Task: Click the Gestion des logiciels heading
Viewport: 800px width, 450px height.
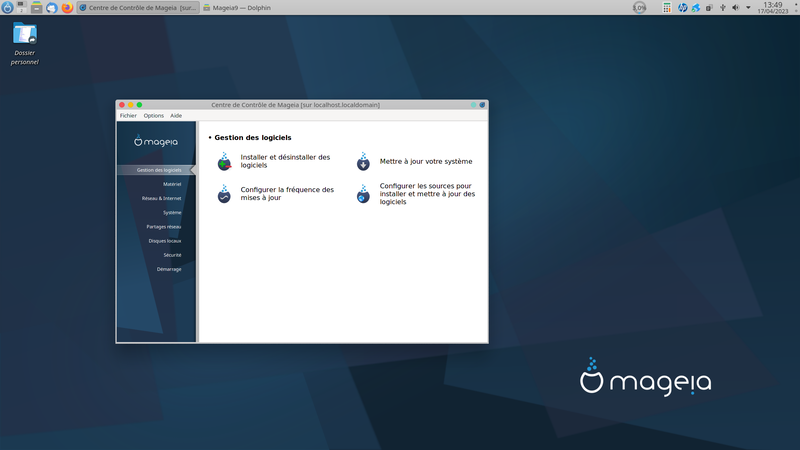Action: (253, 138)
